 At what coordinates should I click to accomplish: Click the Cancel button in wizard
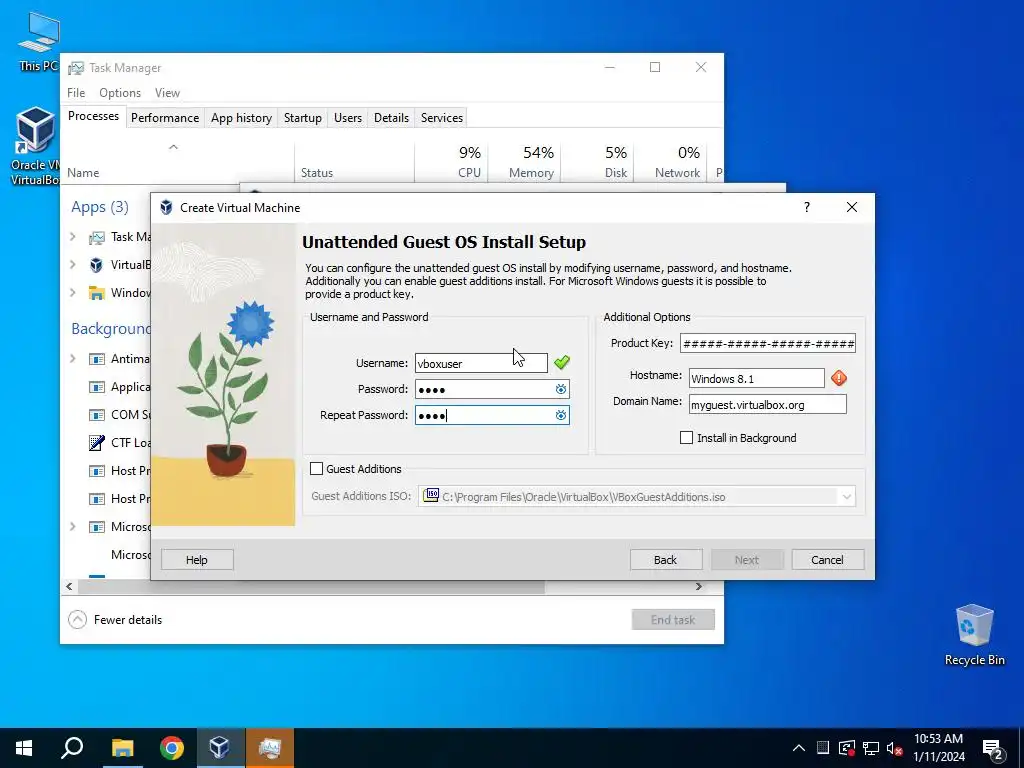(827, 560)
